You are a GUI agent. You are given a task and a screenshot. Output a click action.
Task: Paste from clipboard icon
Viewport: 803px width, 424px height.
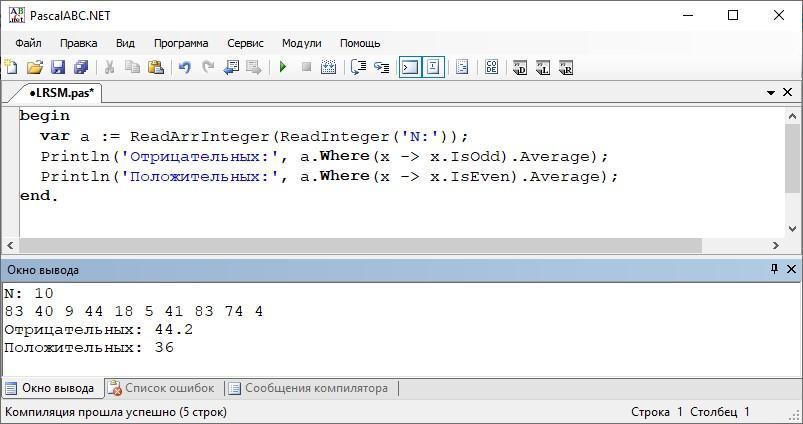tap(156, 67)
